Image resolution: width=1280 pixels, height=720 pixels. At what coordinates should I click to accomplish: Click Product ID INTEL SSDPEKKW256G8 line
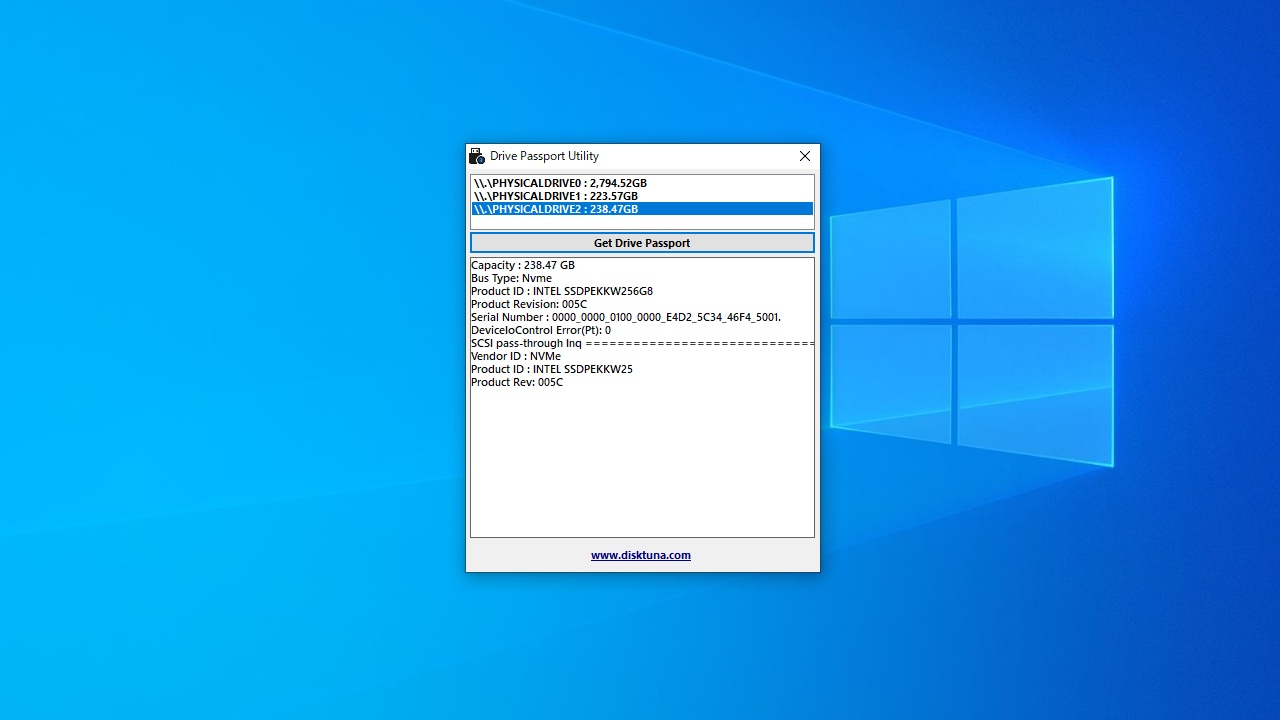pos(562,291)
